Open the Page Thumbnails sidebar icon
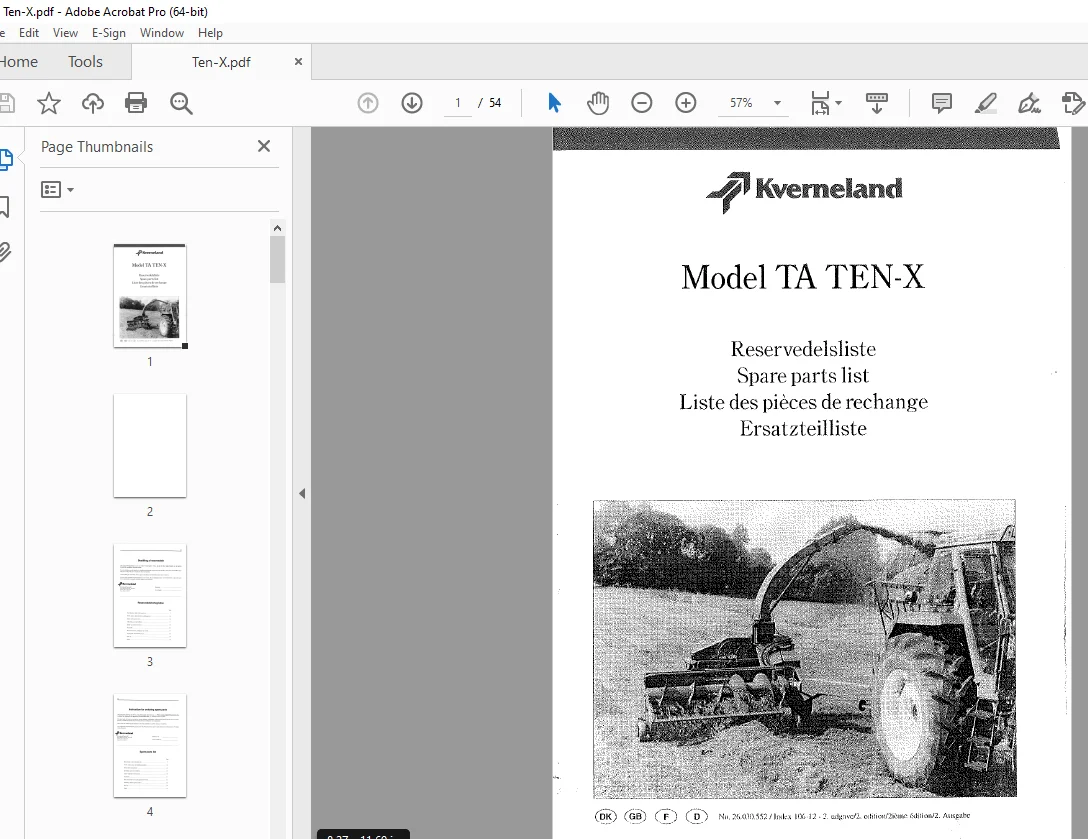The width and height of the screenshot is (1088, 839). point(6,160)
